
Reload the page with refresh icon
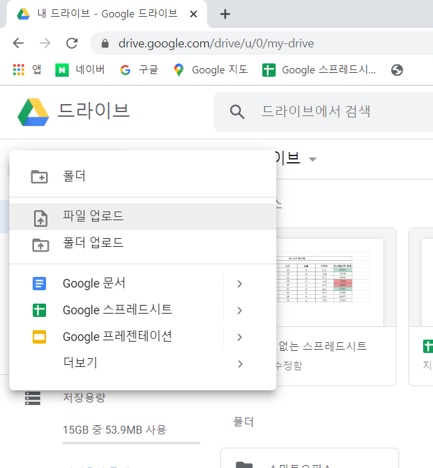(72, 43)
